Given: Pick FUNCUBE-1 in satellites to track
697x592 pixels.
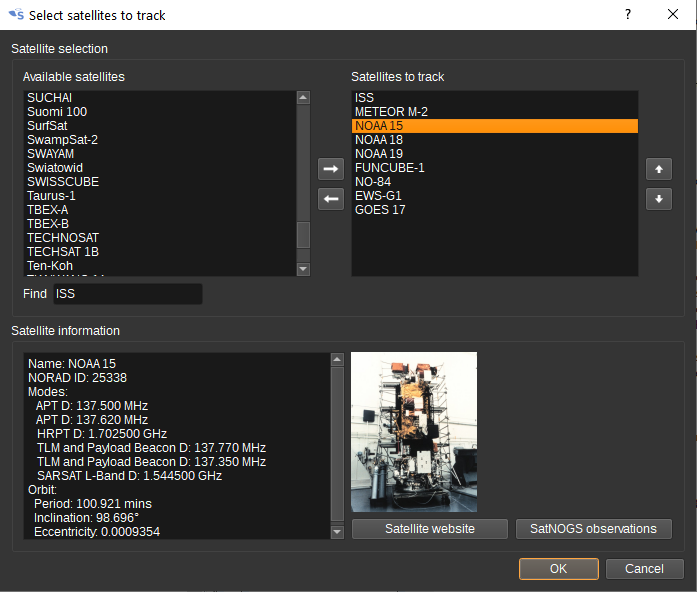Looking at the screenshot, I should pyautogui.click(x=390, y=168).
